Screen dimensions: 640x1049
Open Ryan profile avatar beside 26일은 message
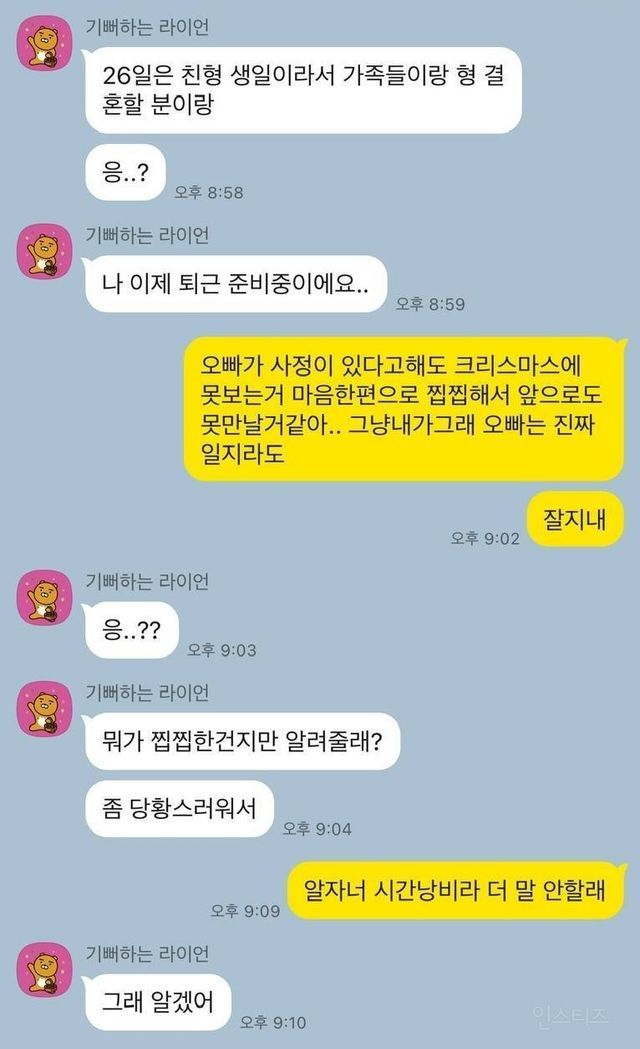pos(44,43)
